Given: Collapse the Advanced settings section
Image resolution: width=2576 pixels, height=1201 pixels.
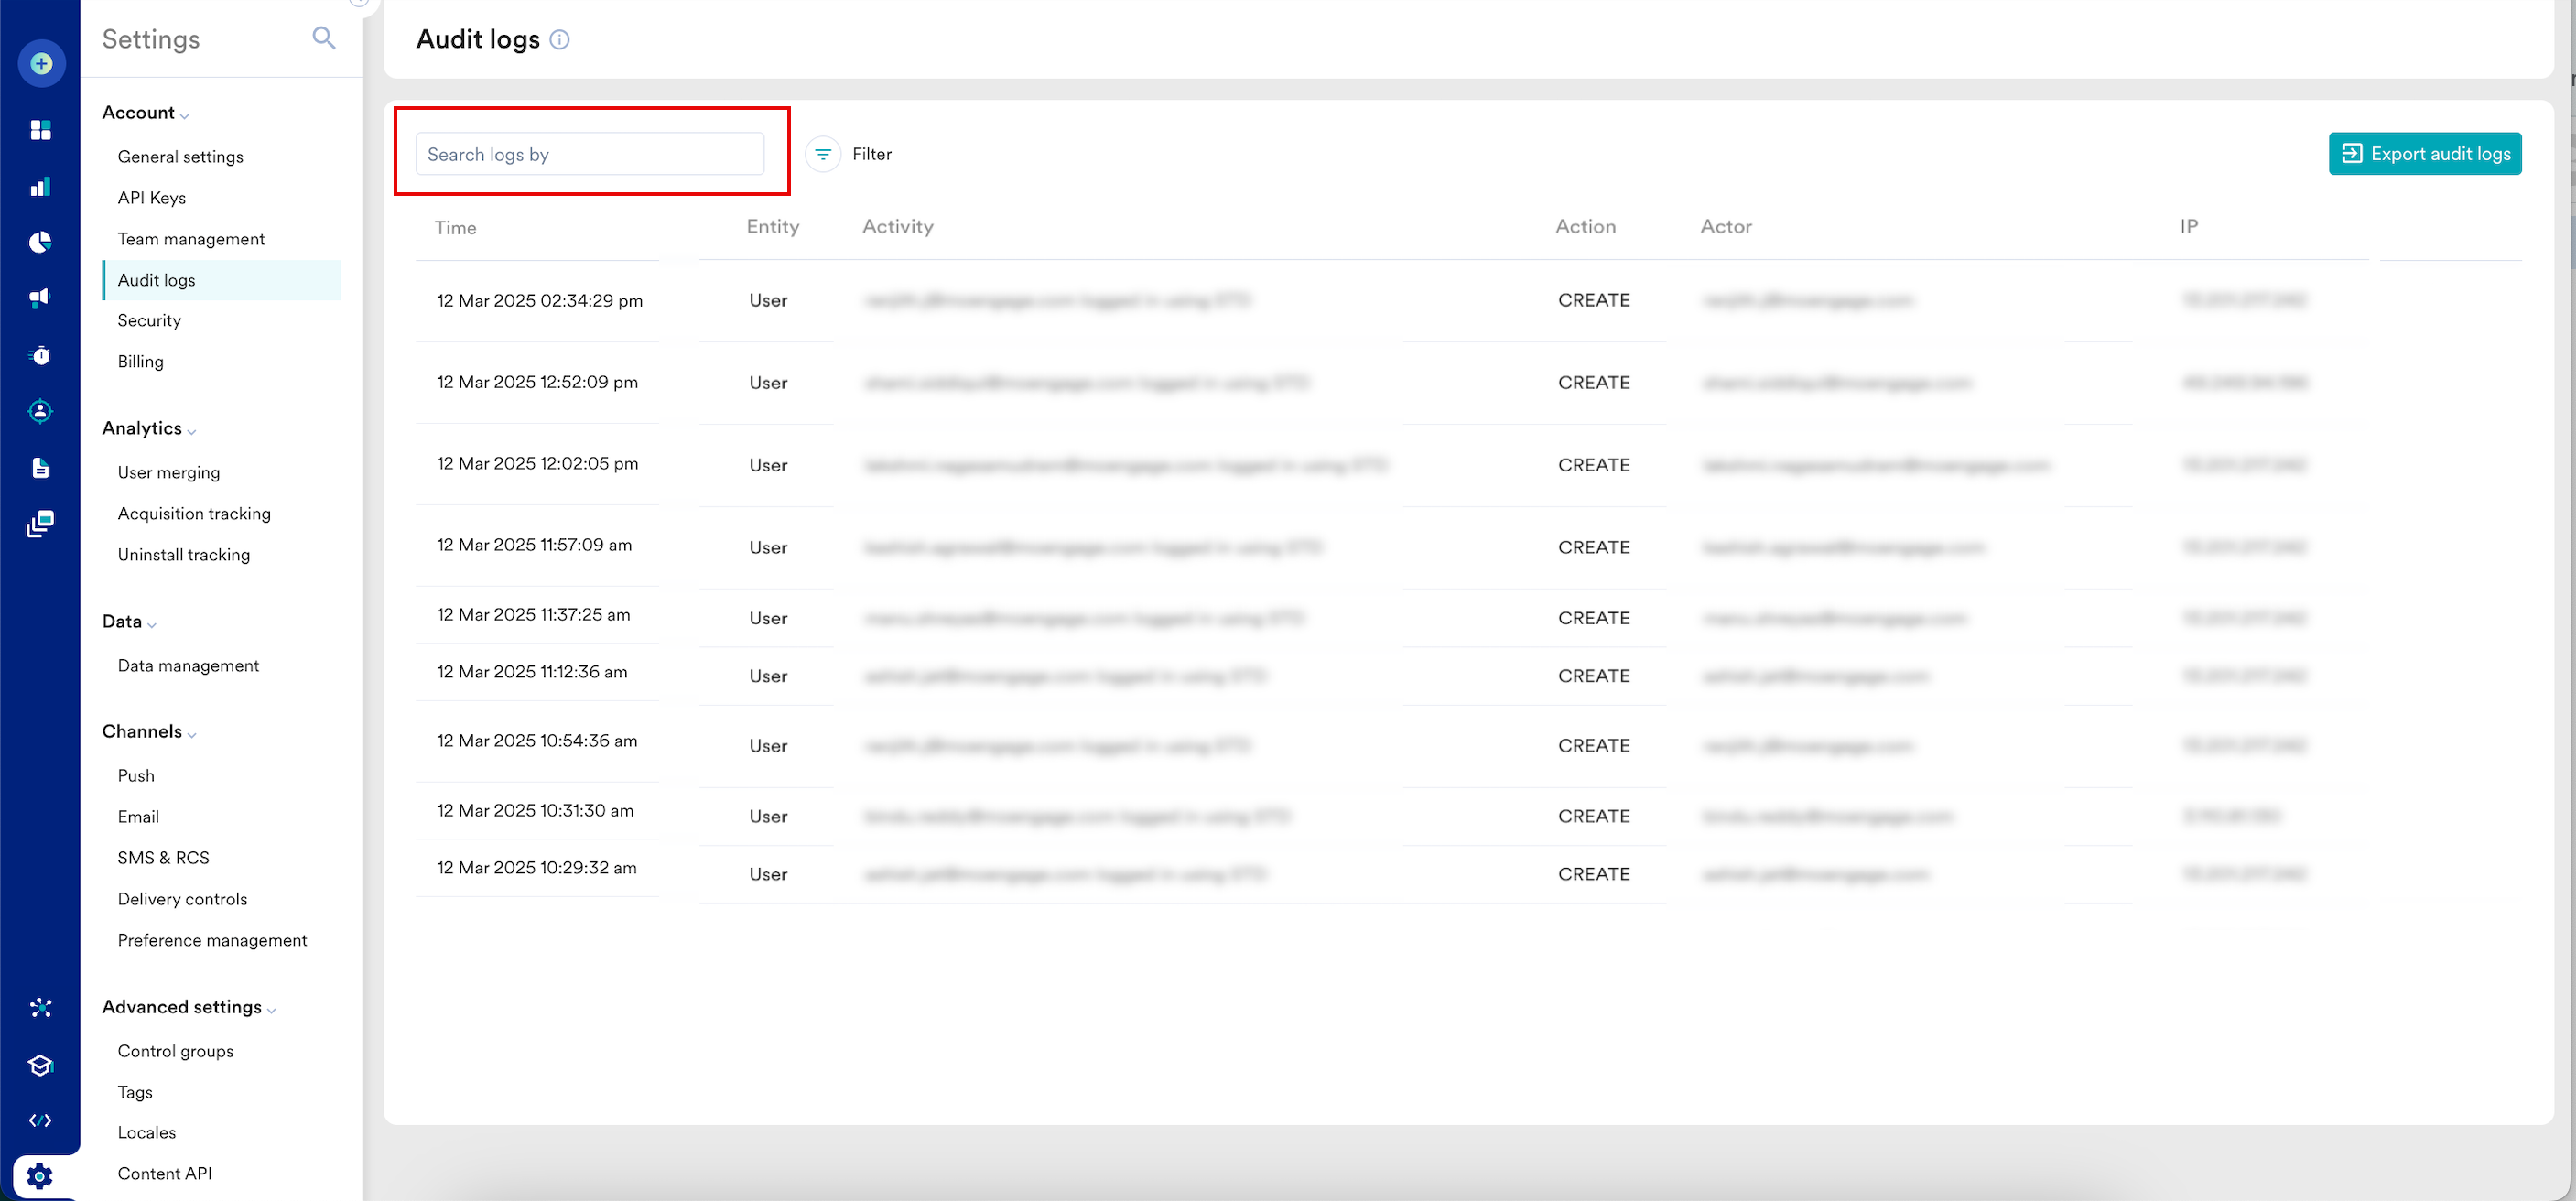Looking at the screenshot, I should pyautogui.click(x=271, y=1011).
